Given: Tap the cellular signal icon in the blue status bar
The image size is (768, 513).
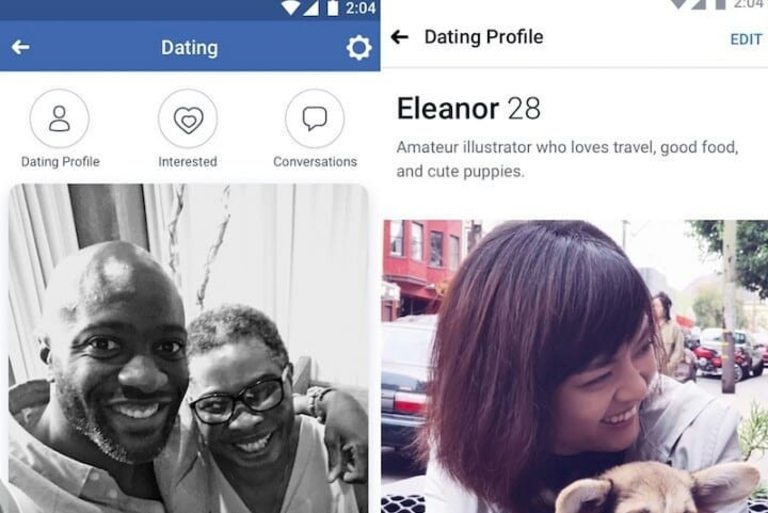Looking at the screenshot, I should pyautogui.click(x=311, y=7).
